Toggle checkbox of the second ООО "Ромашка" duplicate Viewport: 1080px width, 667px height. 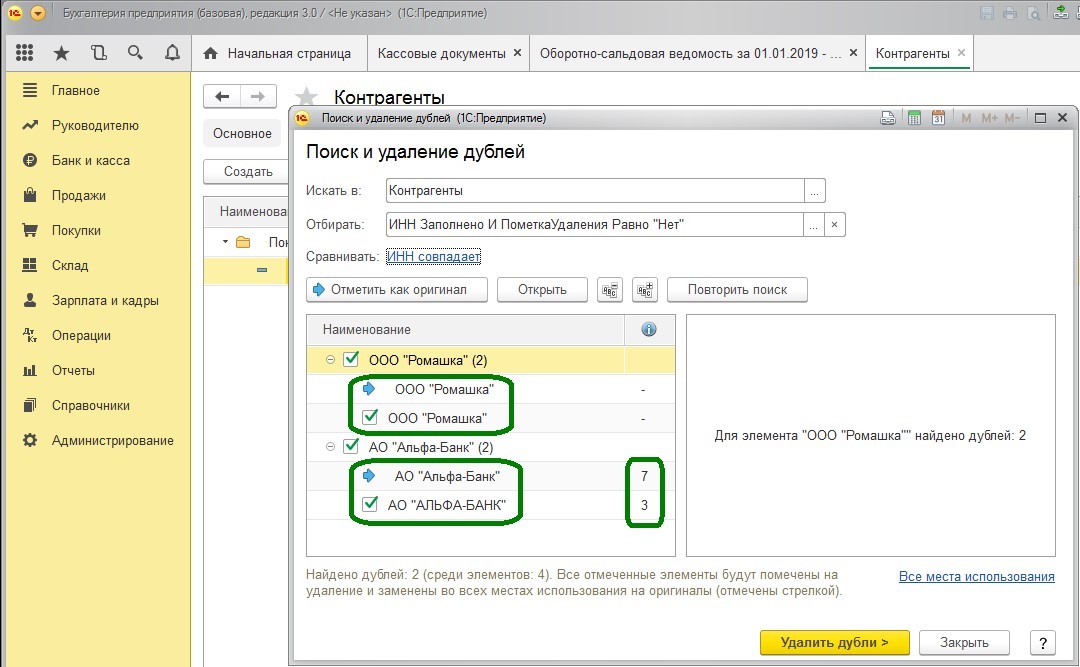point(371,417)
